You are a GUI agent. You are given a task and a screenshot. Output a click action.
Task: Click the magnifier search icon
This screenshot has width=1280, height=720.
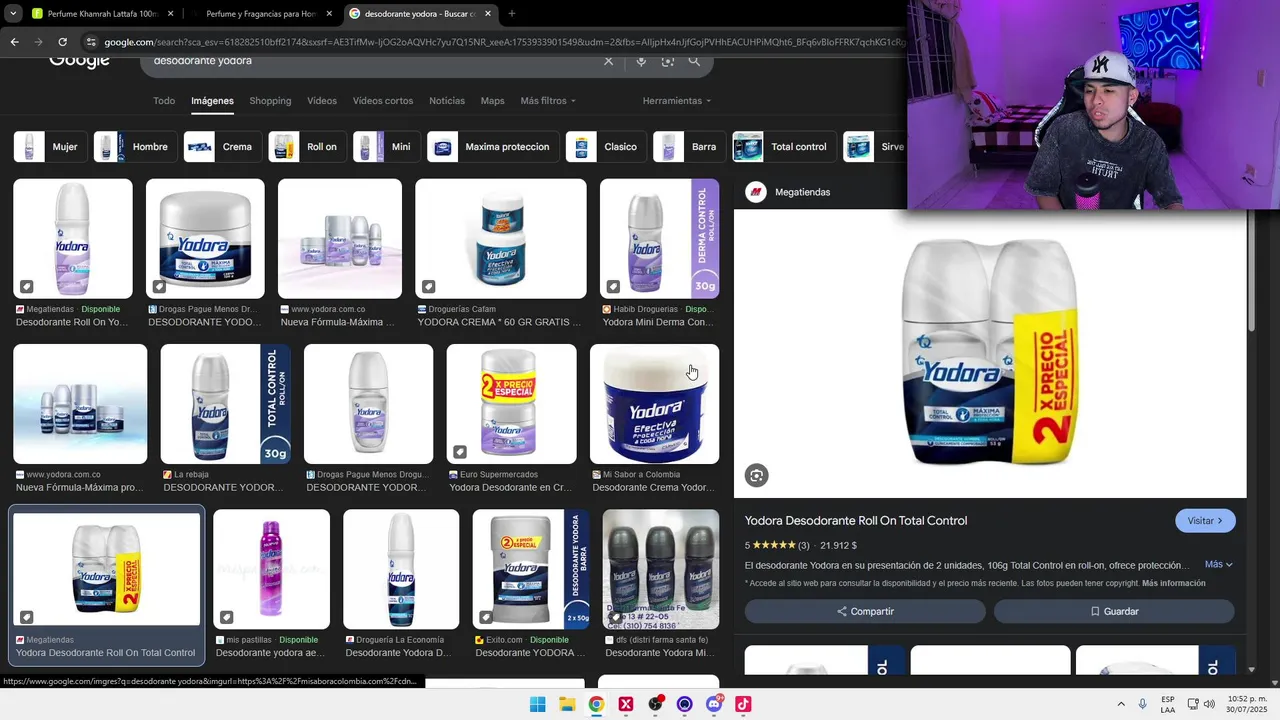pyautogui.click(x=694, y=61)
